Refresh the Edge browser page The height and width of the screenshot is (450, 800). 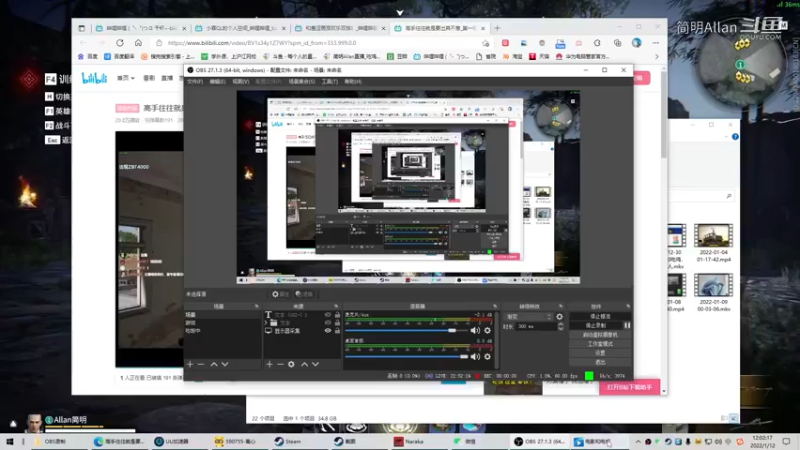[120, 43]
